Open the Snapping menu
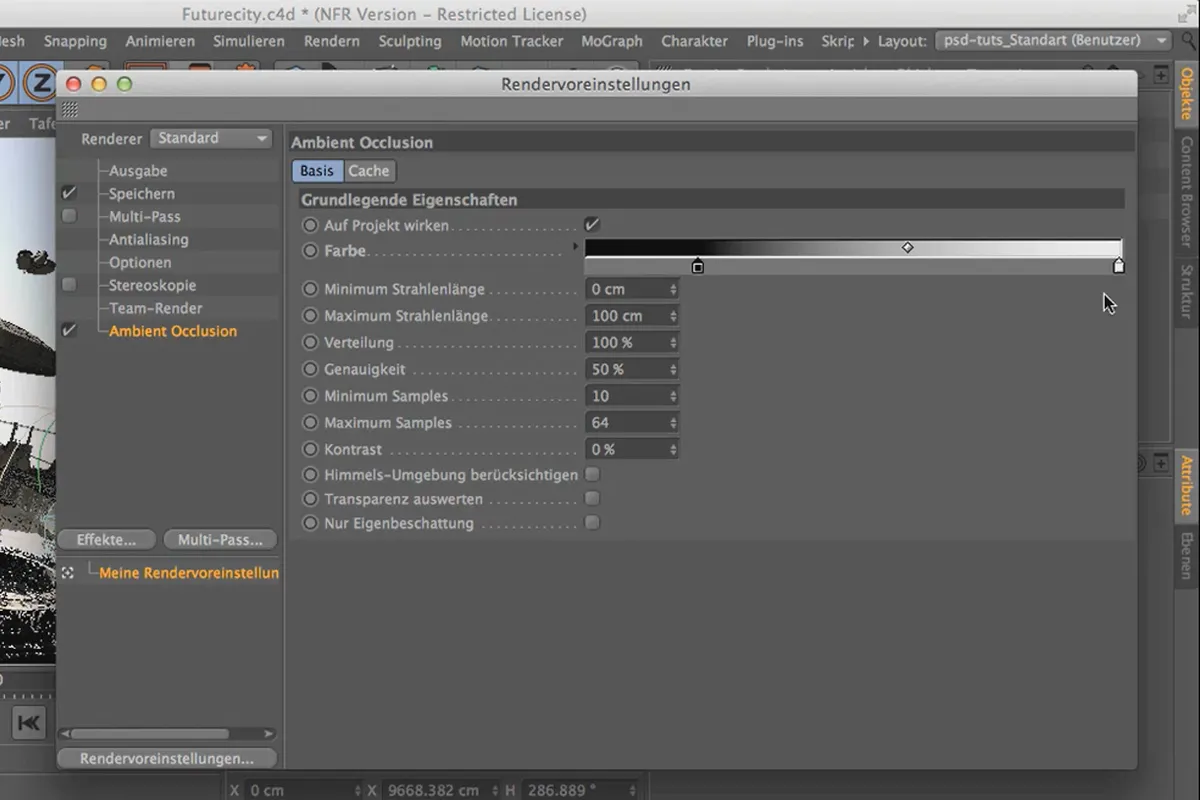This screenshot has height=800, width=1200. click(75, 41)
